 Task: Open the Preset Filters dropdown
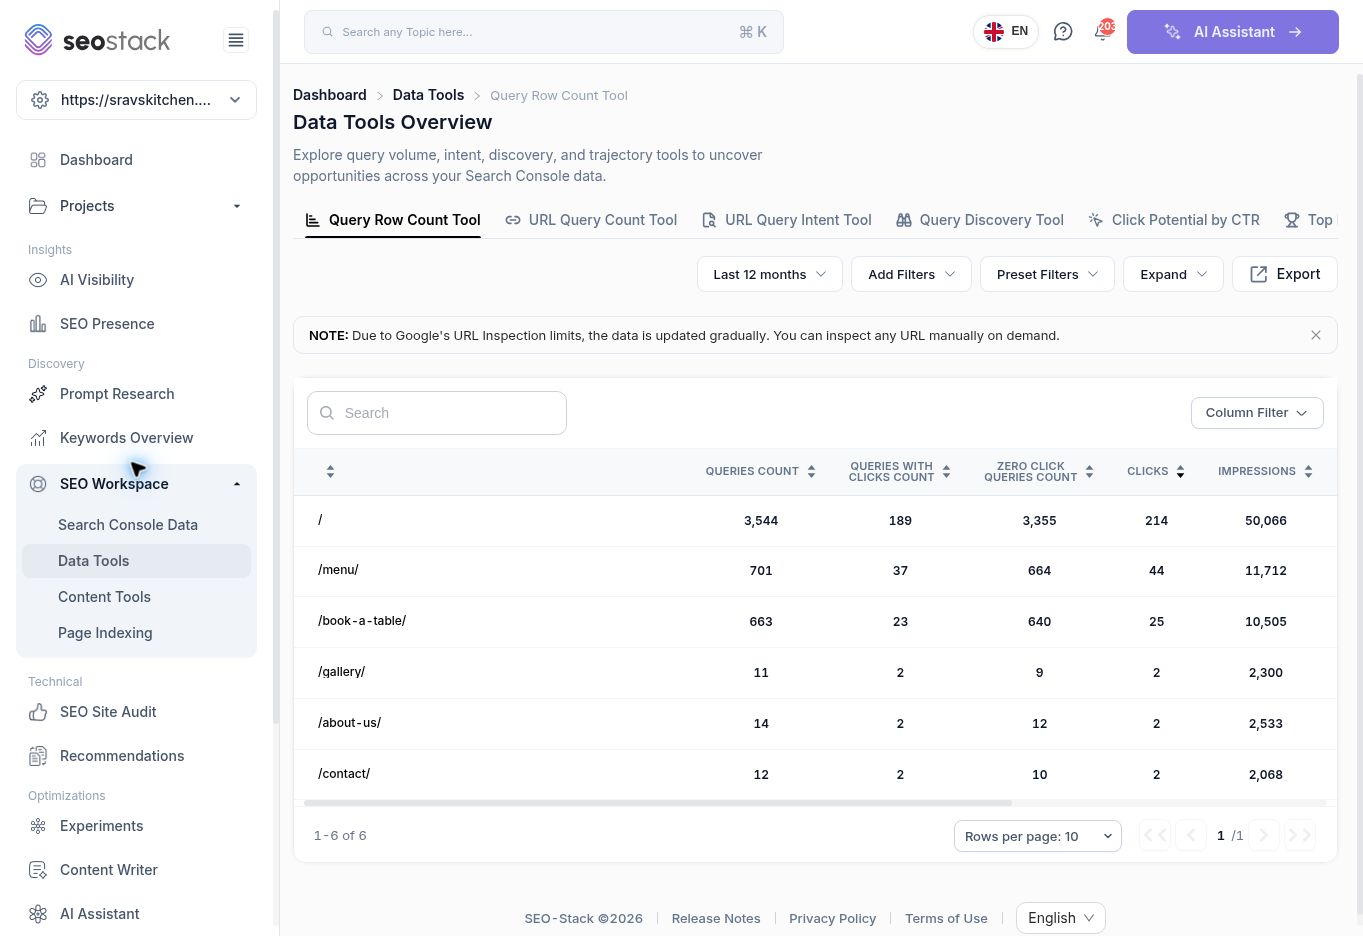(1047, 274)
